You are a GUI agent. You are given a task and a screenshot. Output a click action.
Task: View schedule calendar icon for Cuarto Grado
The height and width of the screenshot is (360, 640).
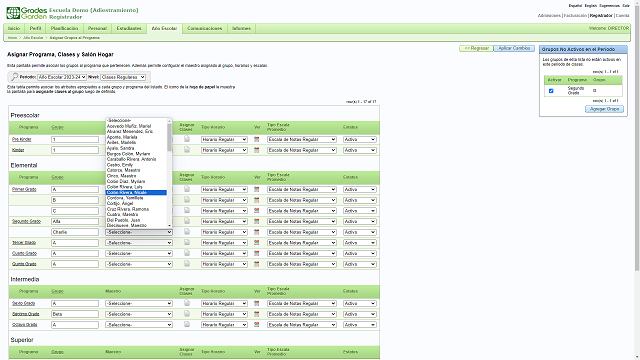pyautogui.click(x=256, y=253)
